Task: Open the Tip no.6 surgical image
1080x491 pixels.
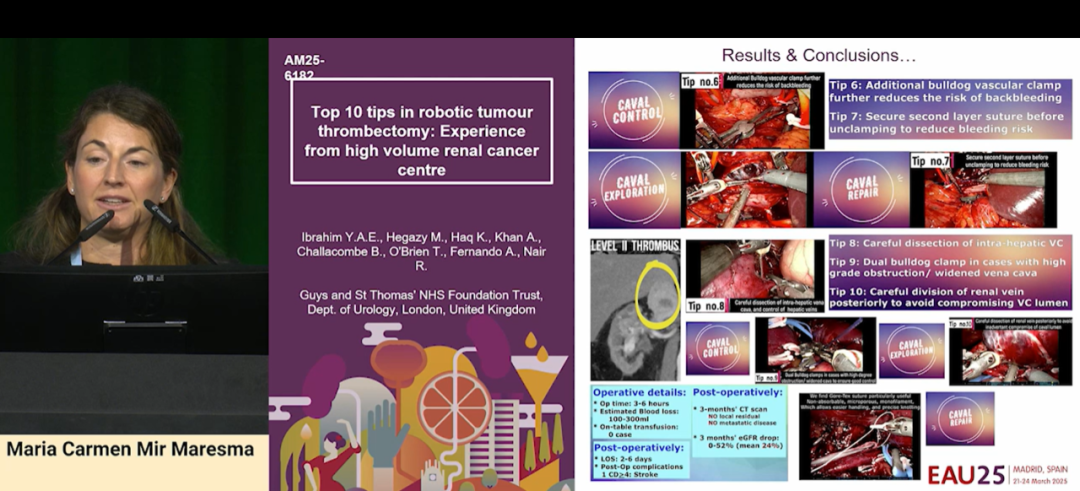Action: coord(752,111)
